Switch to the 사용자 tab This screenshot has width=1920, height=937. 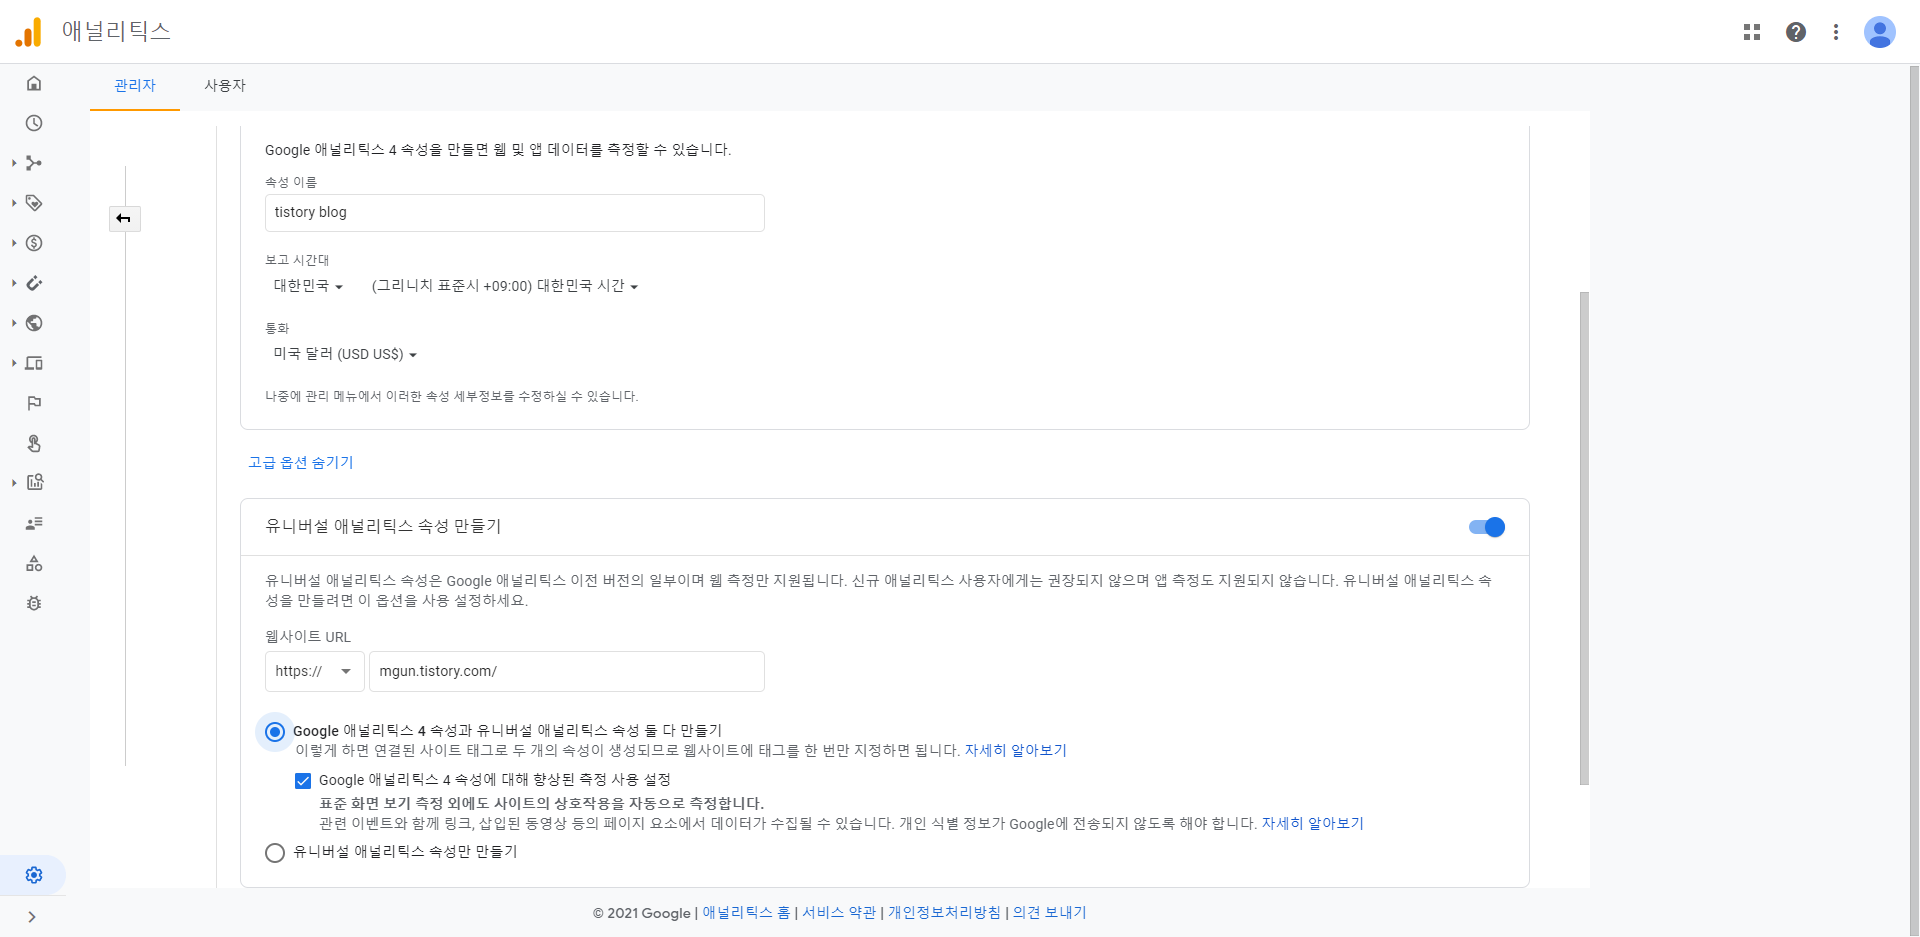point(225,86)
